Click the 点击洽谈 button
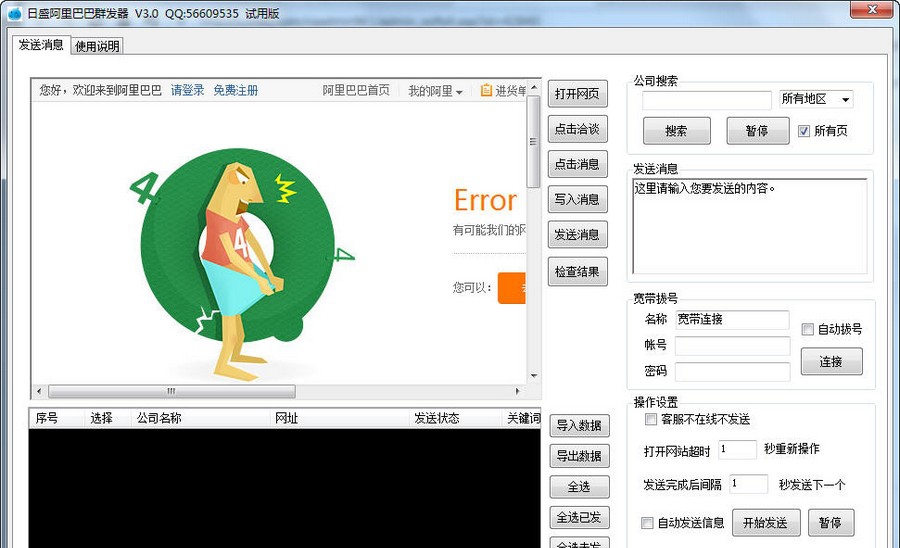The width and height of the screenshot is (900, 548). coord(577,129)
